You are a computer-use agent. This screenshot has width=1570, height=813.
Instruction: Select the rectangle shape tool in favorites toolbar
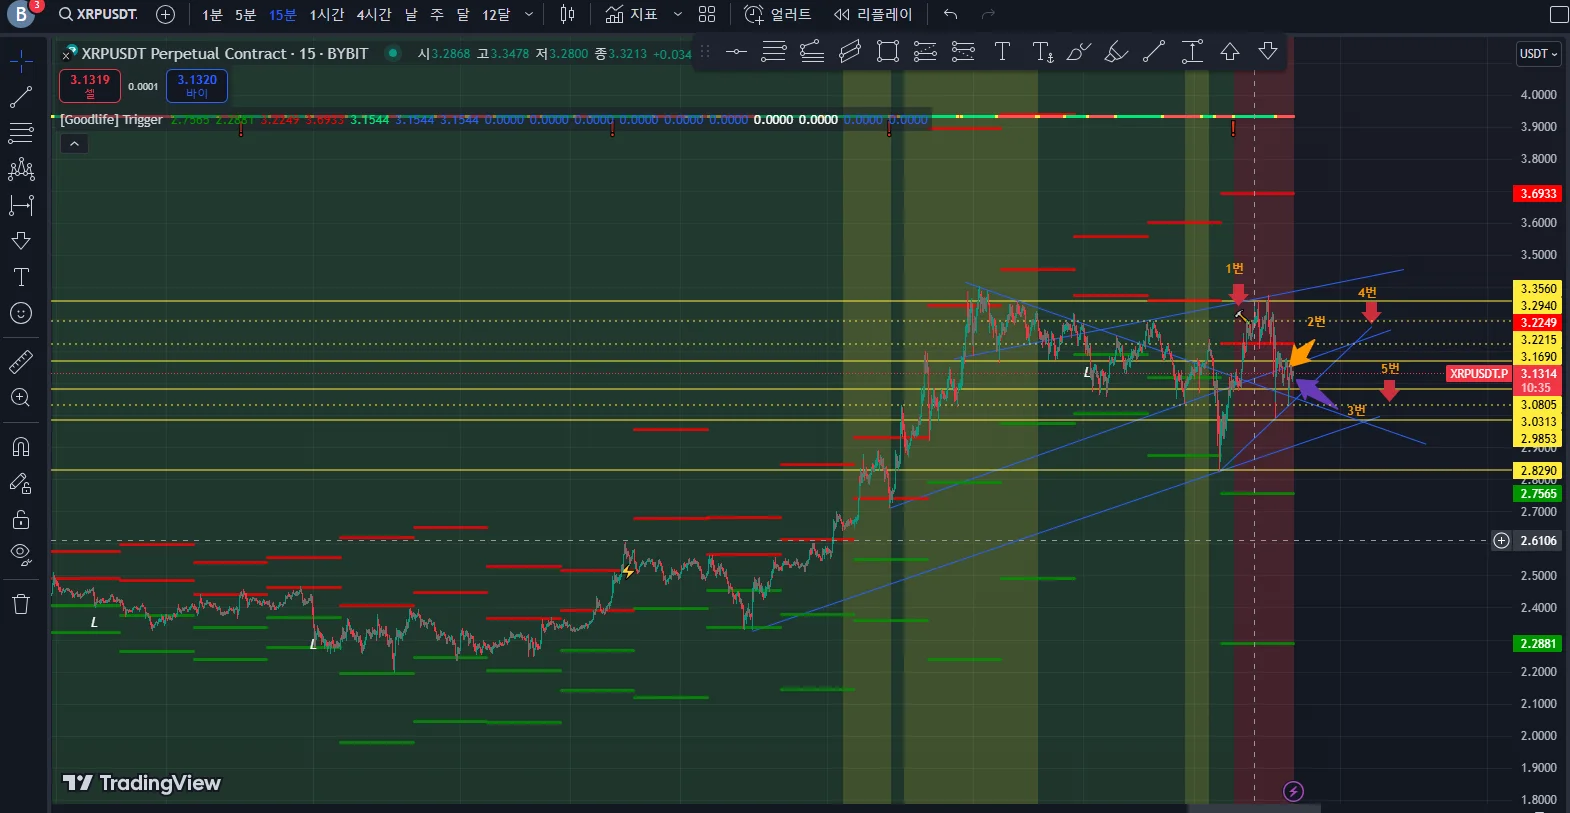click(888, 52)
